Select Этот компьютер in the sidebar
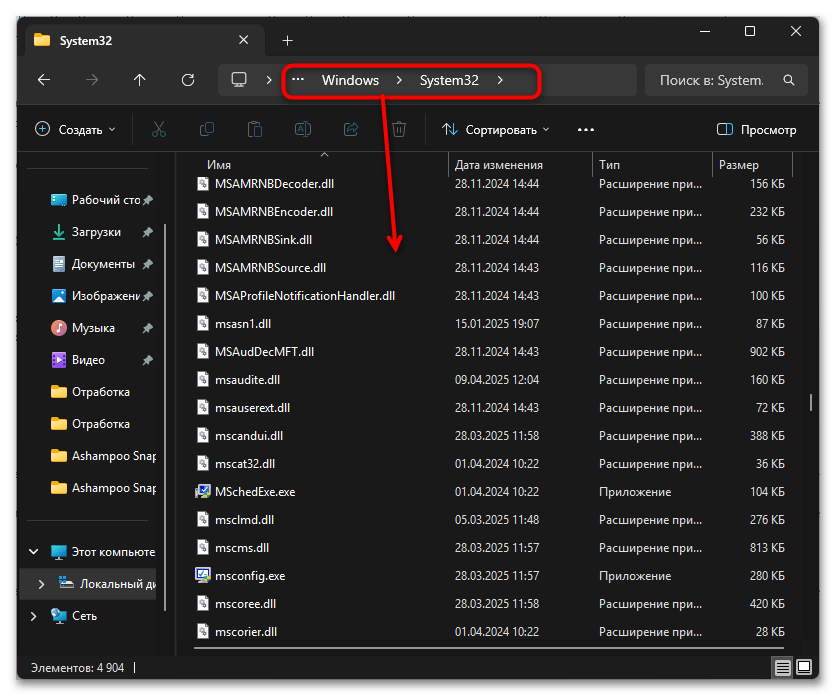The image size is (836, 696). pyautogui.click(x=103, y=552)
